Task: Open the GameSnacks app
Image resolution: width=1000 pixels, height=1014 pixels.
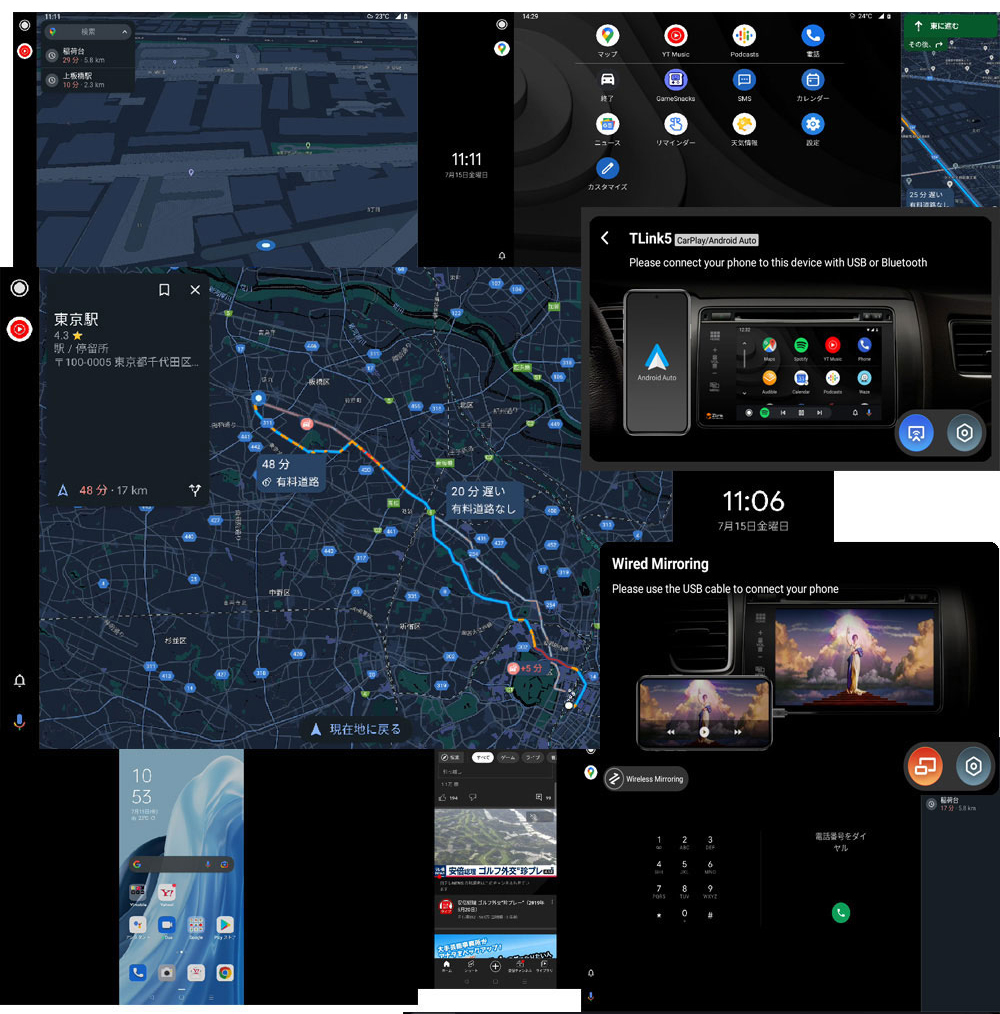Action: pyautogui.click(x=675, y=80)
